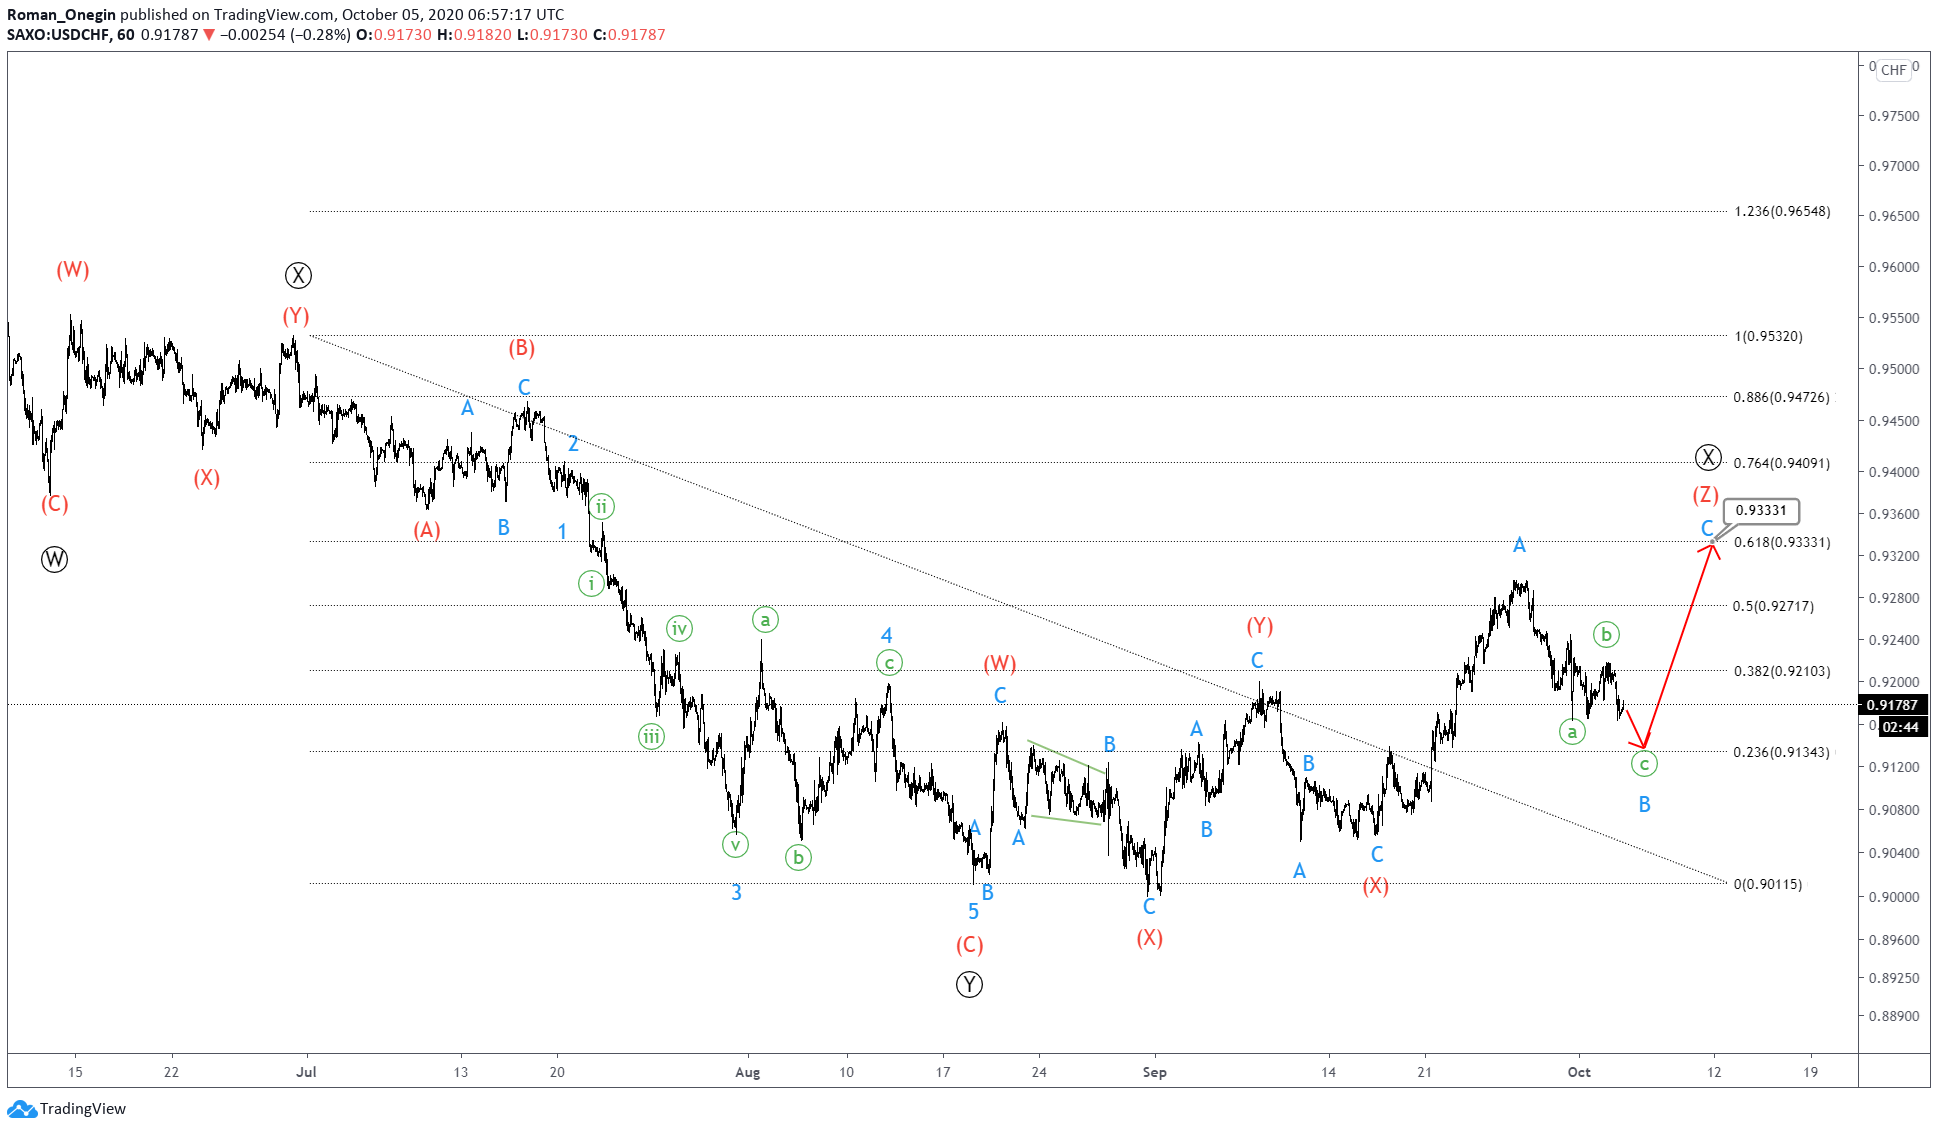1938x1131 pixels.
Task: Click the CHF currency badge on price axis
Action: 1893,70
